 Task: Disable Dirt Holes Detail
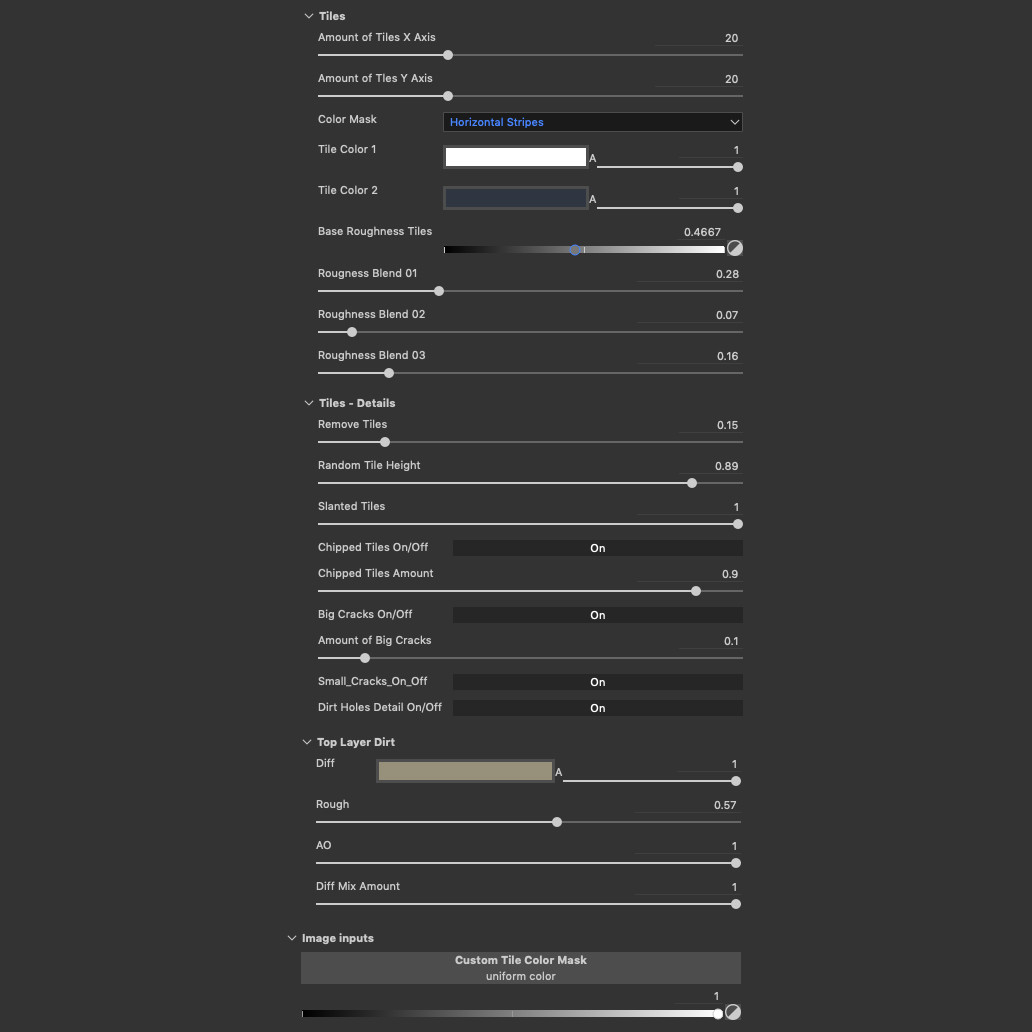coord(597,707)
